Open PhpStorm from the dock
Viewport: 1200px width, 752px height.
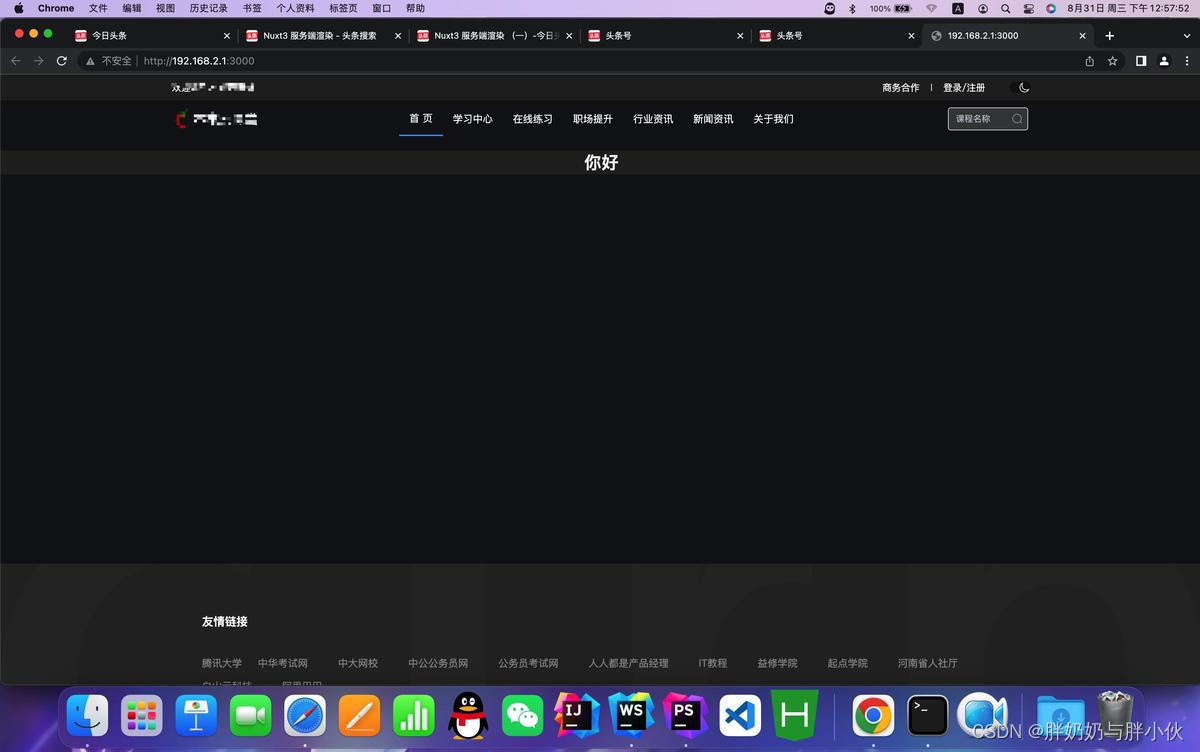click(x=686, y=715)
